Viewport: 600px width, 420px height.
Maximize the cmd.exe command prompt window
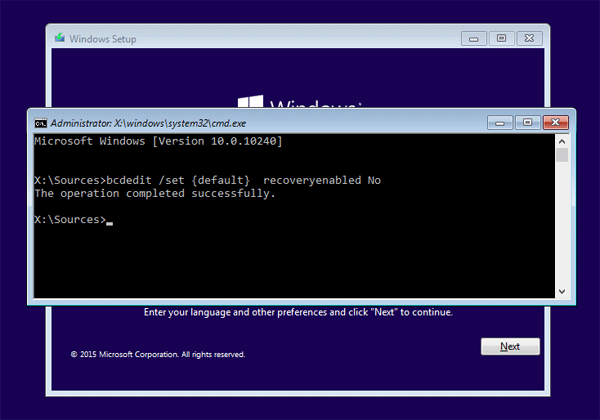click(x=528, y=122)
